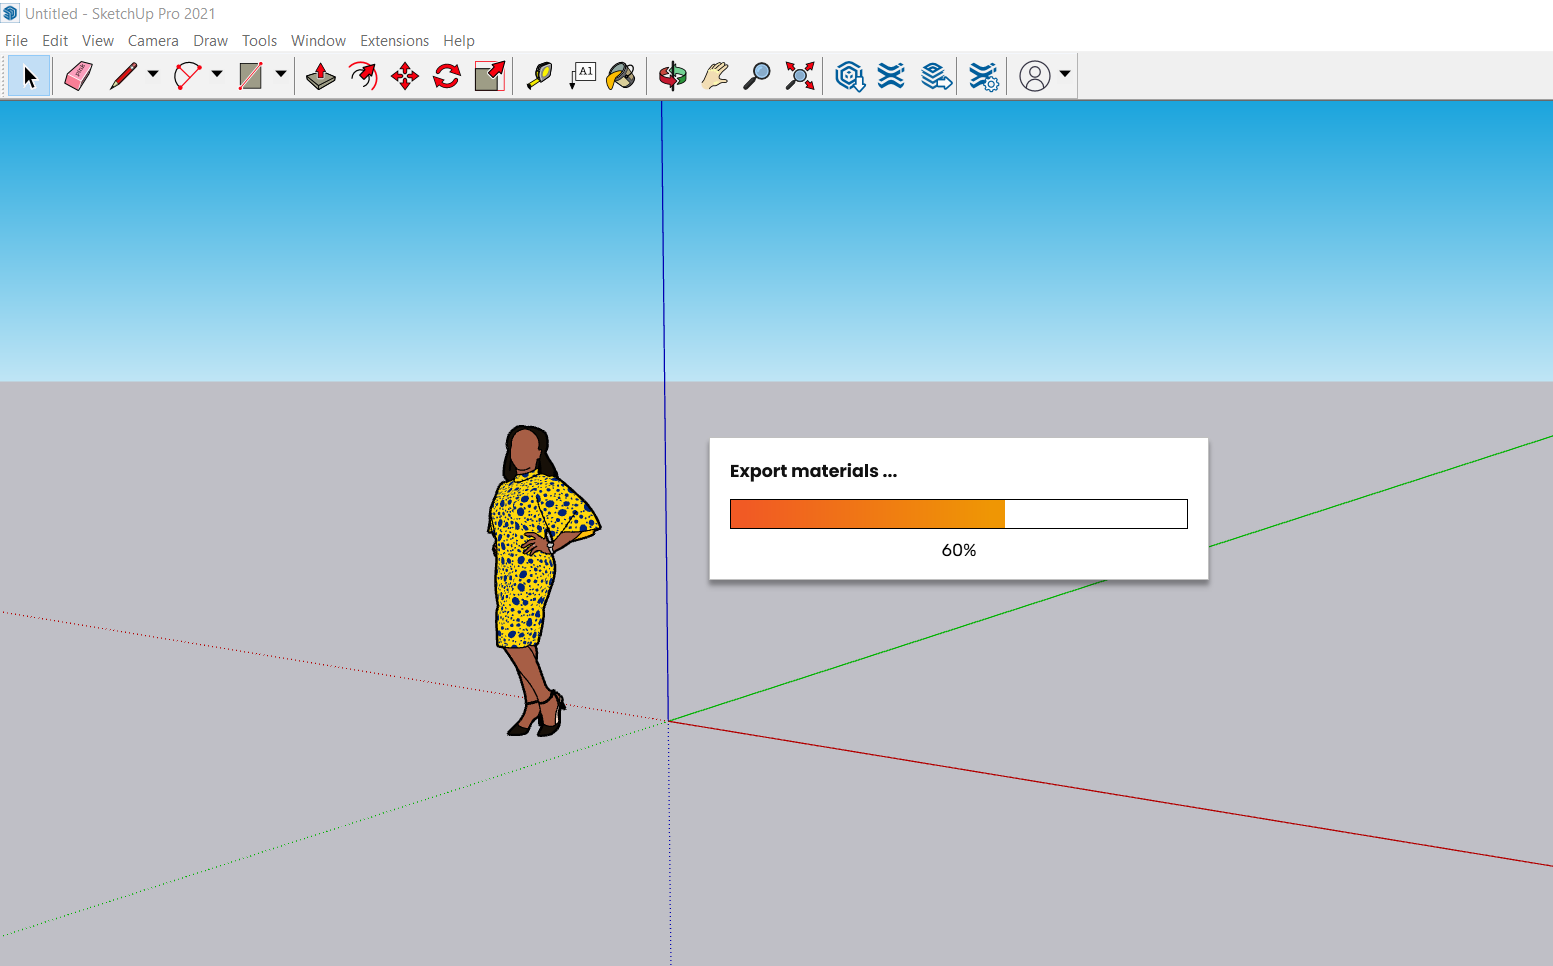The width and height of the screenshot is (1553, 966).
Task: Open the Camera menu
Action: 153,40
